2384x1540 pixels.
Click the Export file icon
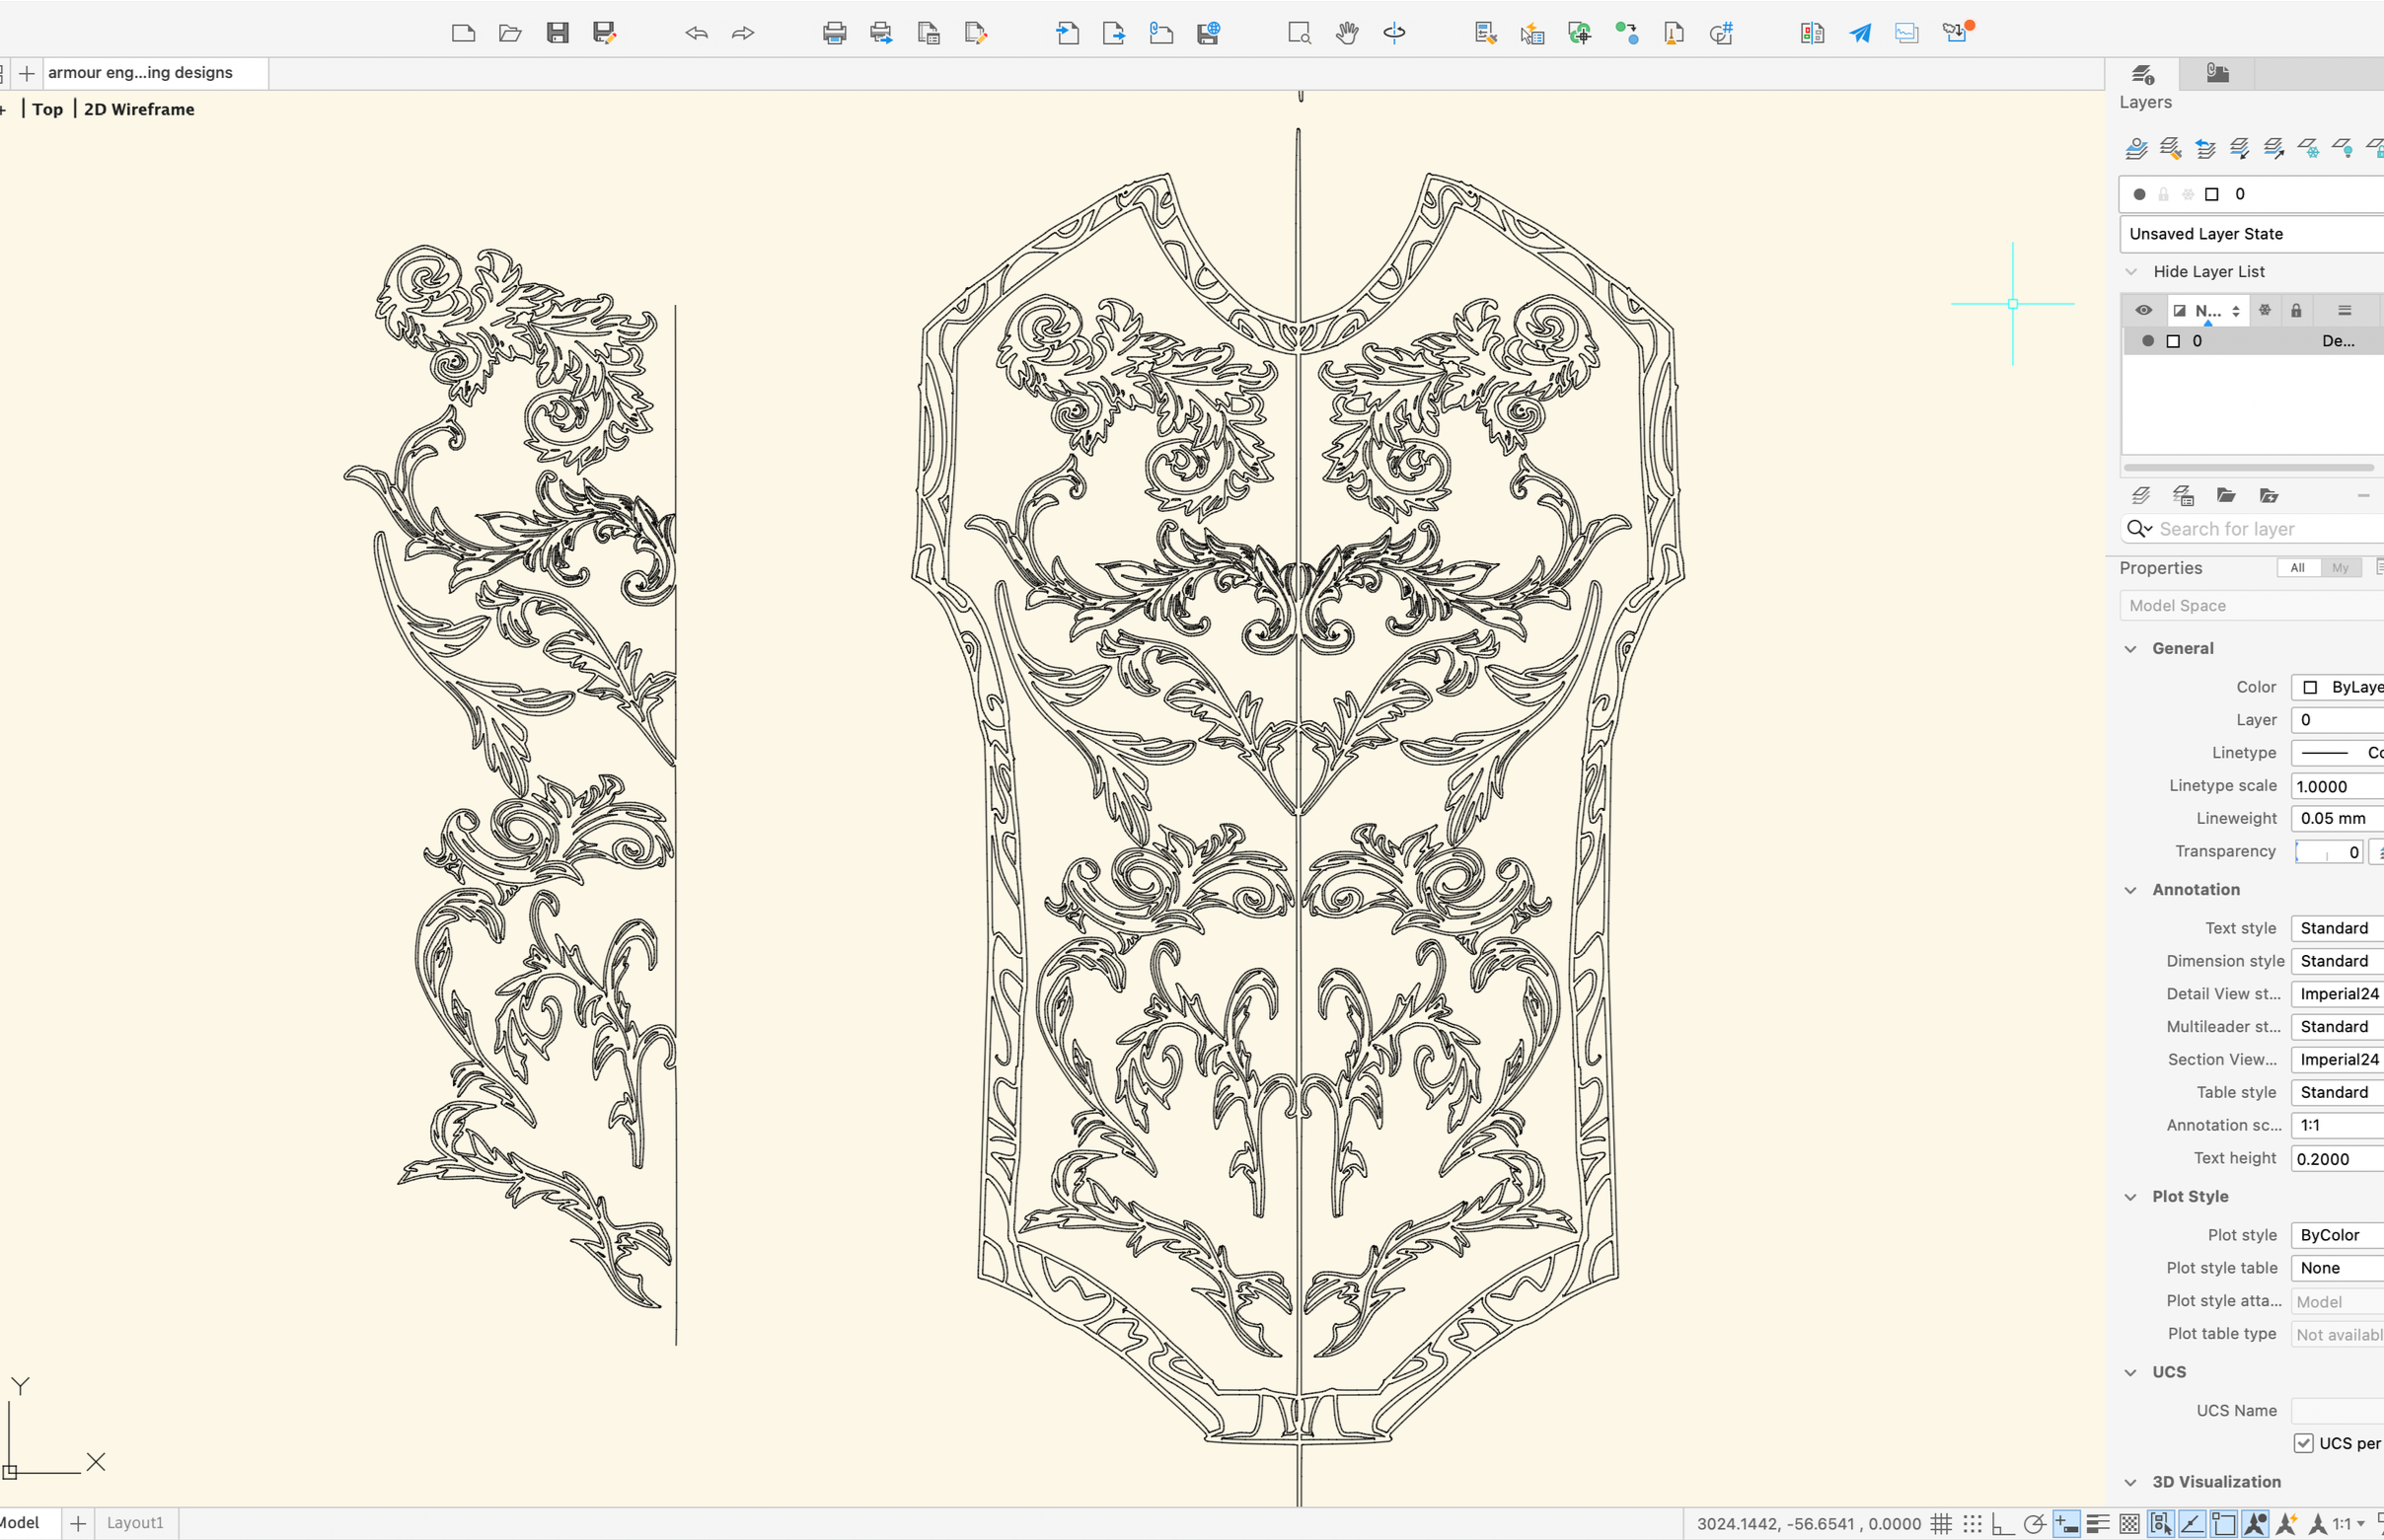(x=1114, y=33)
